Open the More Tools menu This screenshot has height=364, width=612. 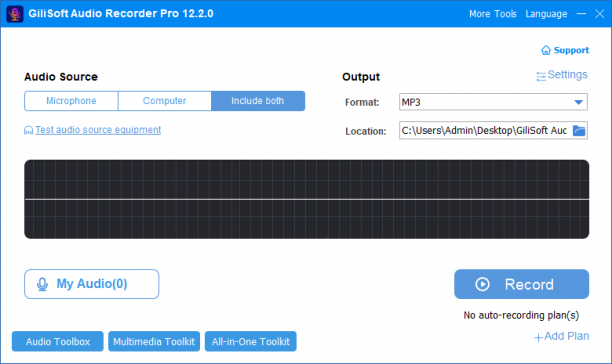[493, 14]
